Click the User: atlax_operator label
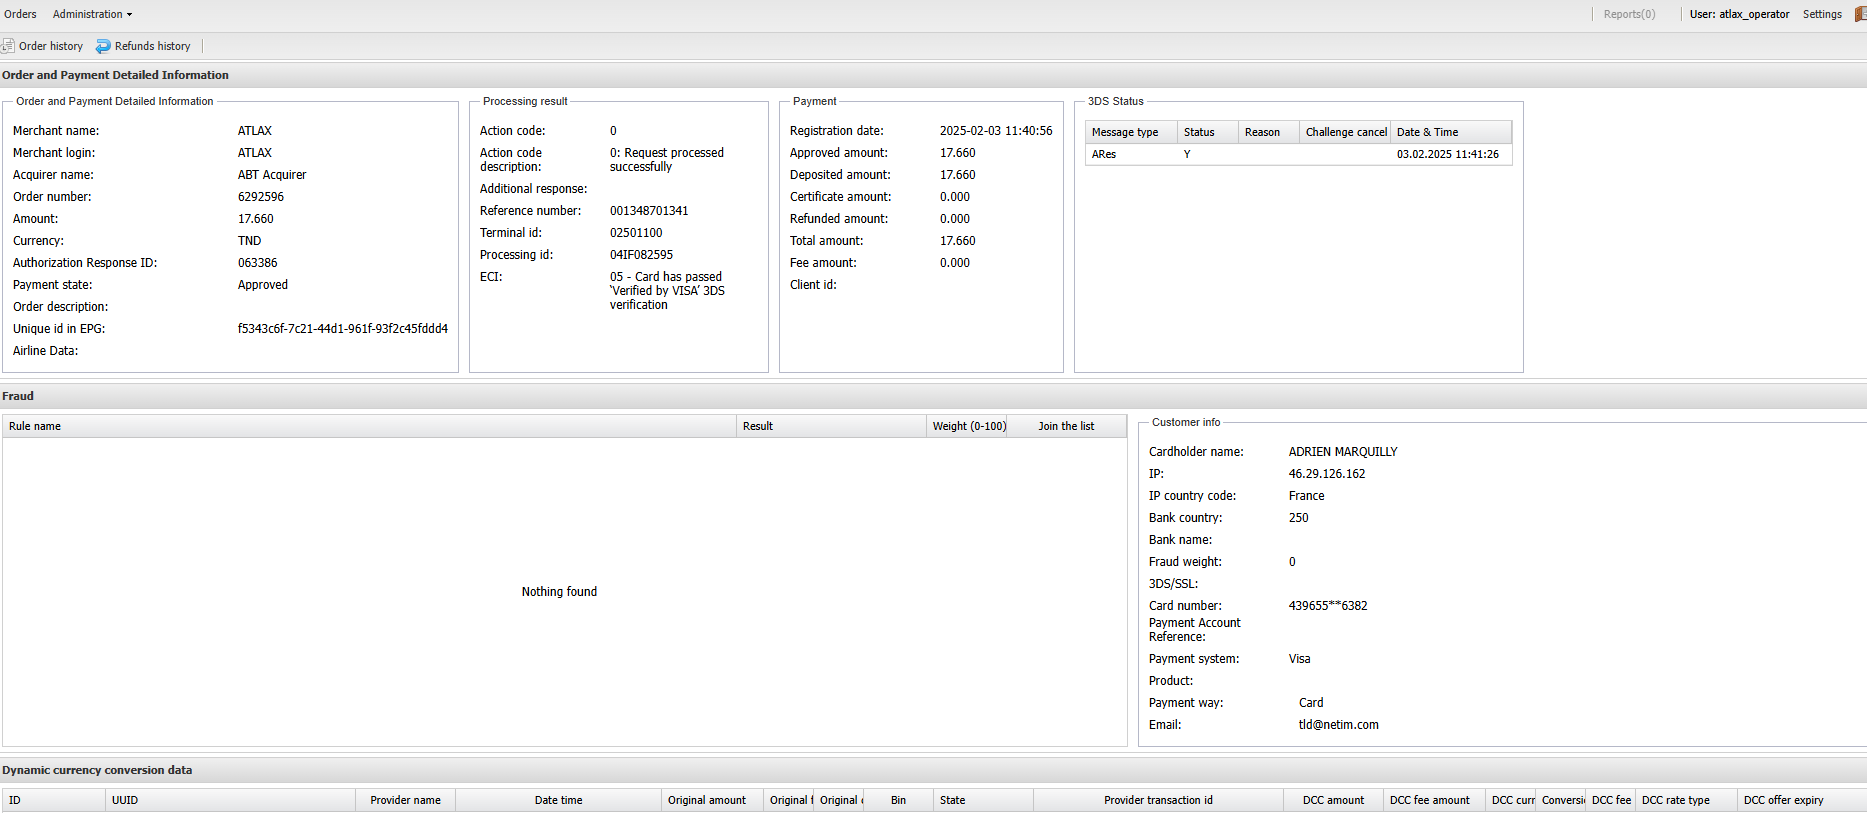Viewport: 1867px width, 813px height. (x=1739, y=14)
